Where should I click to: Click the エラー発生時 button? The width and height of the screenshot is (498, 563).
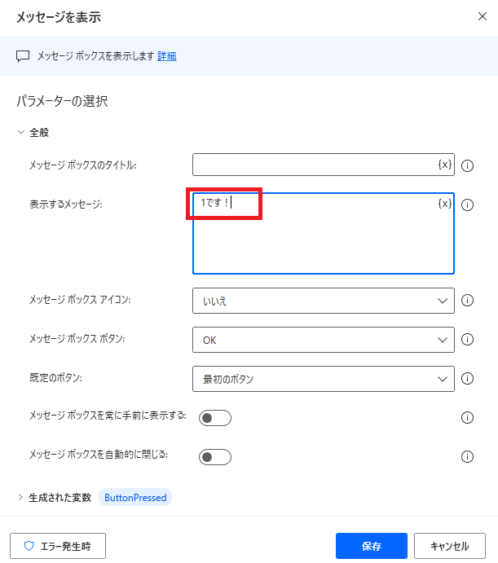pyautogui.click(x=58, y=546)
